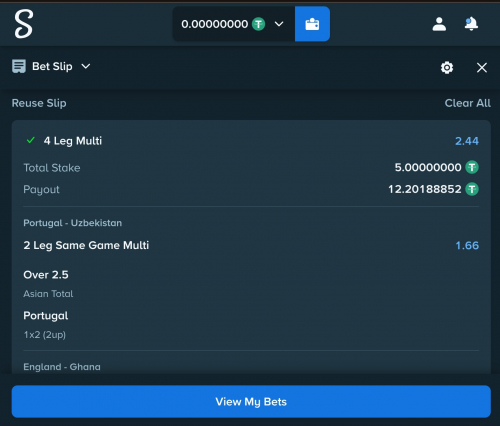Click the 12.20188852 payout amount
The image size is (500, 426).
point(425,189)
